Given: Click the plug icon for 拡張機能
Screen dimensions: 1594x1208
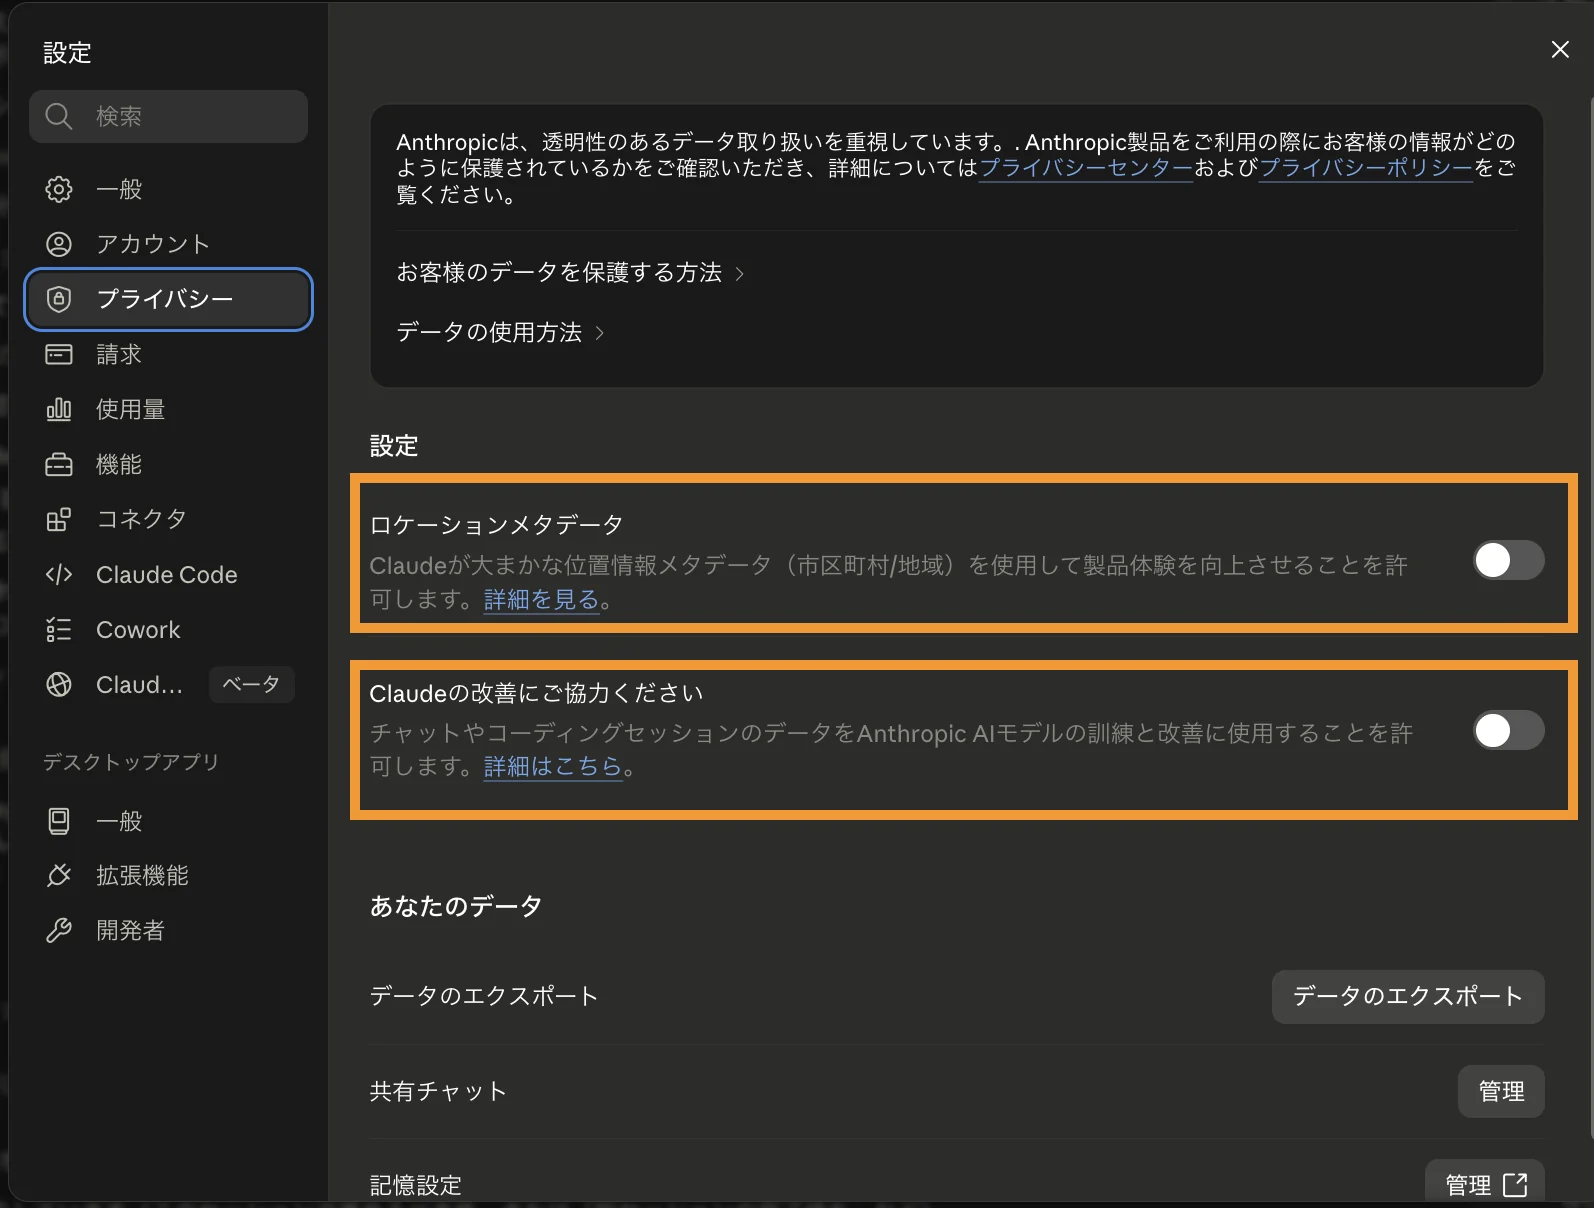Looking at the screenshot, I should click(x=59, y=876).
